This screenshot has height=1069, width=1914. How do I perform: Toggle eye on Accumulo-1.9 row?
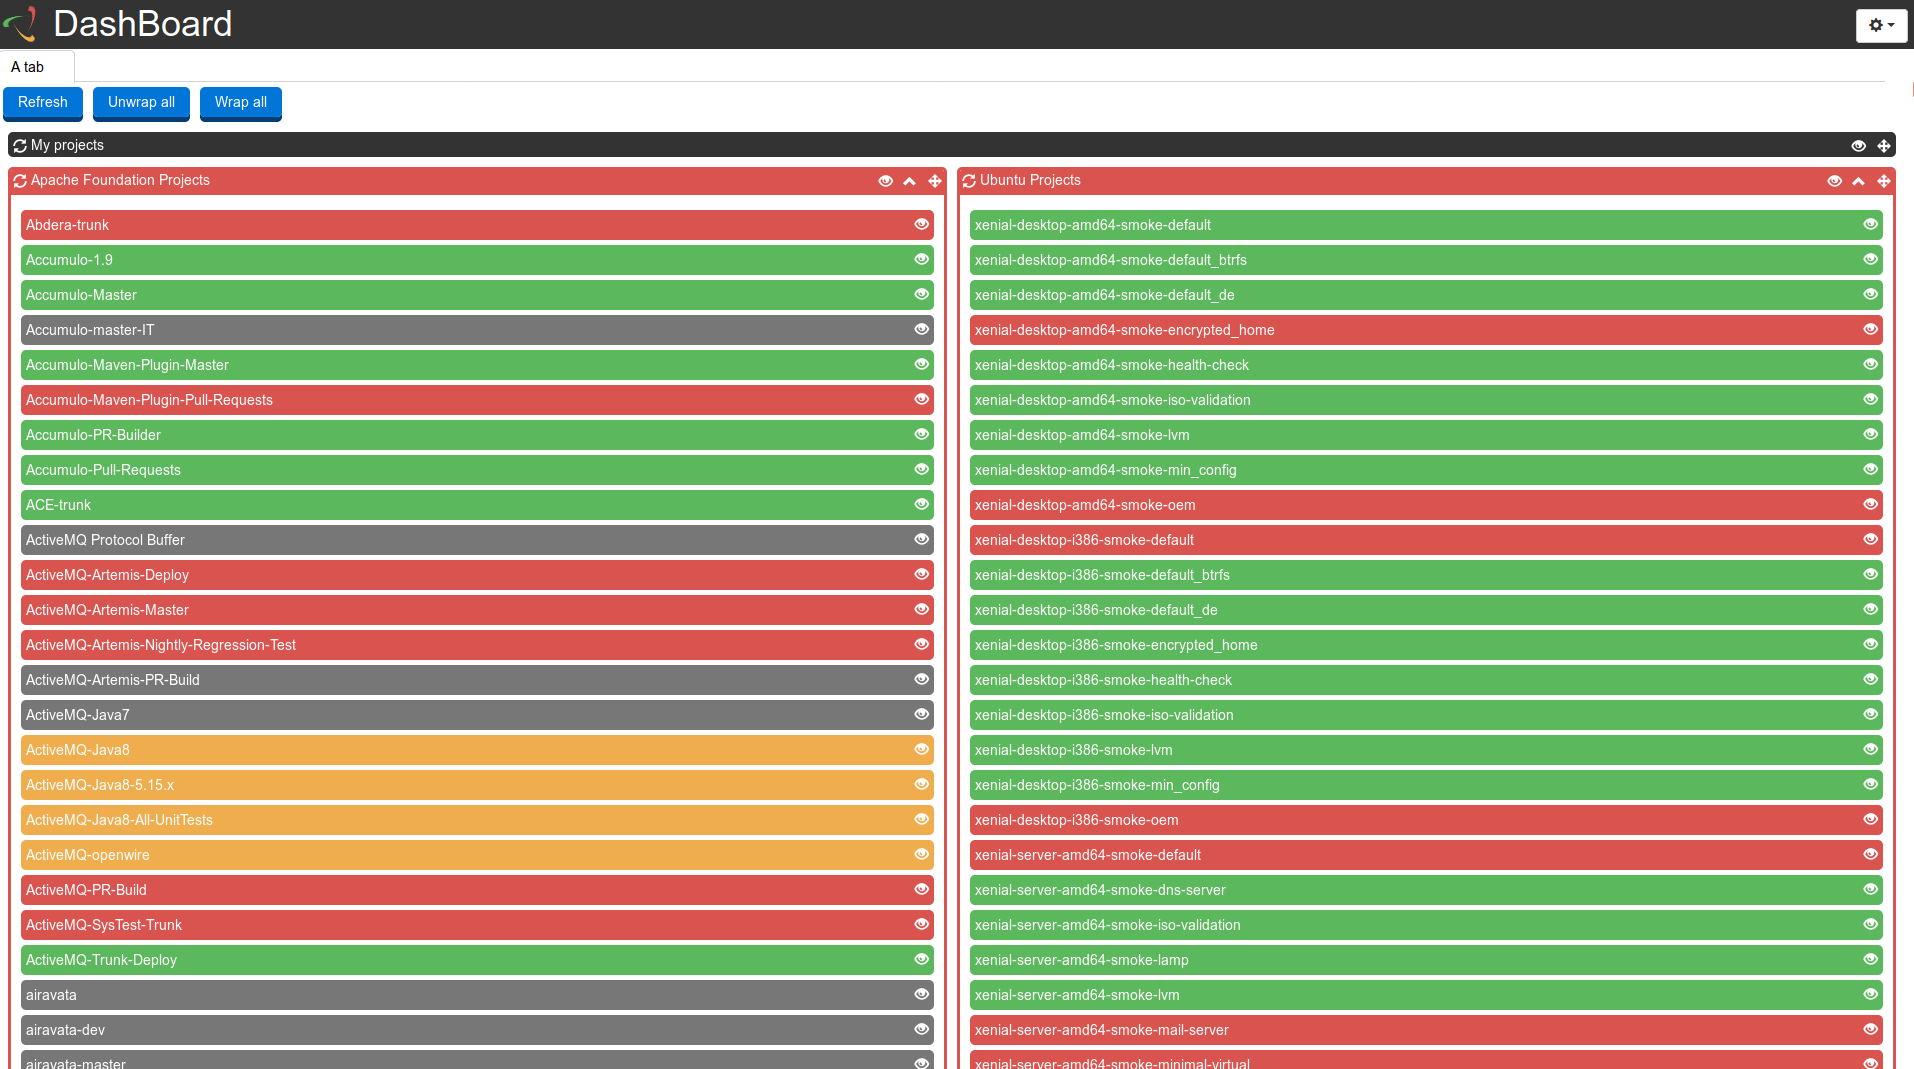(921, 259)
